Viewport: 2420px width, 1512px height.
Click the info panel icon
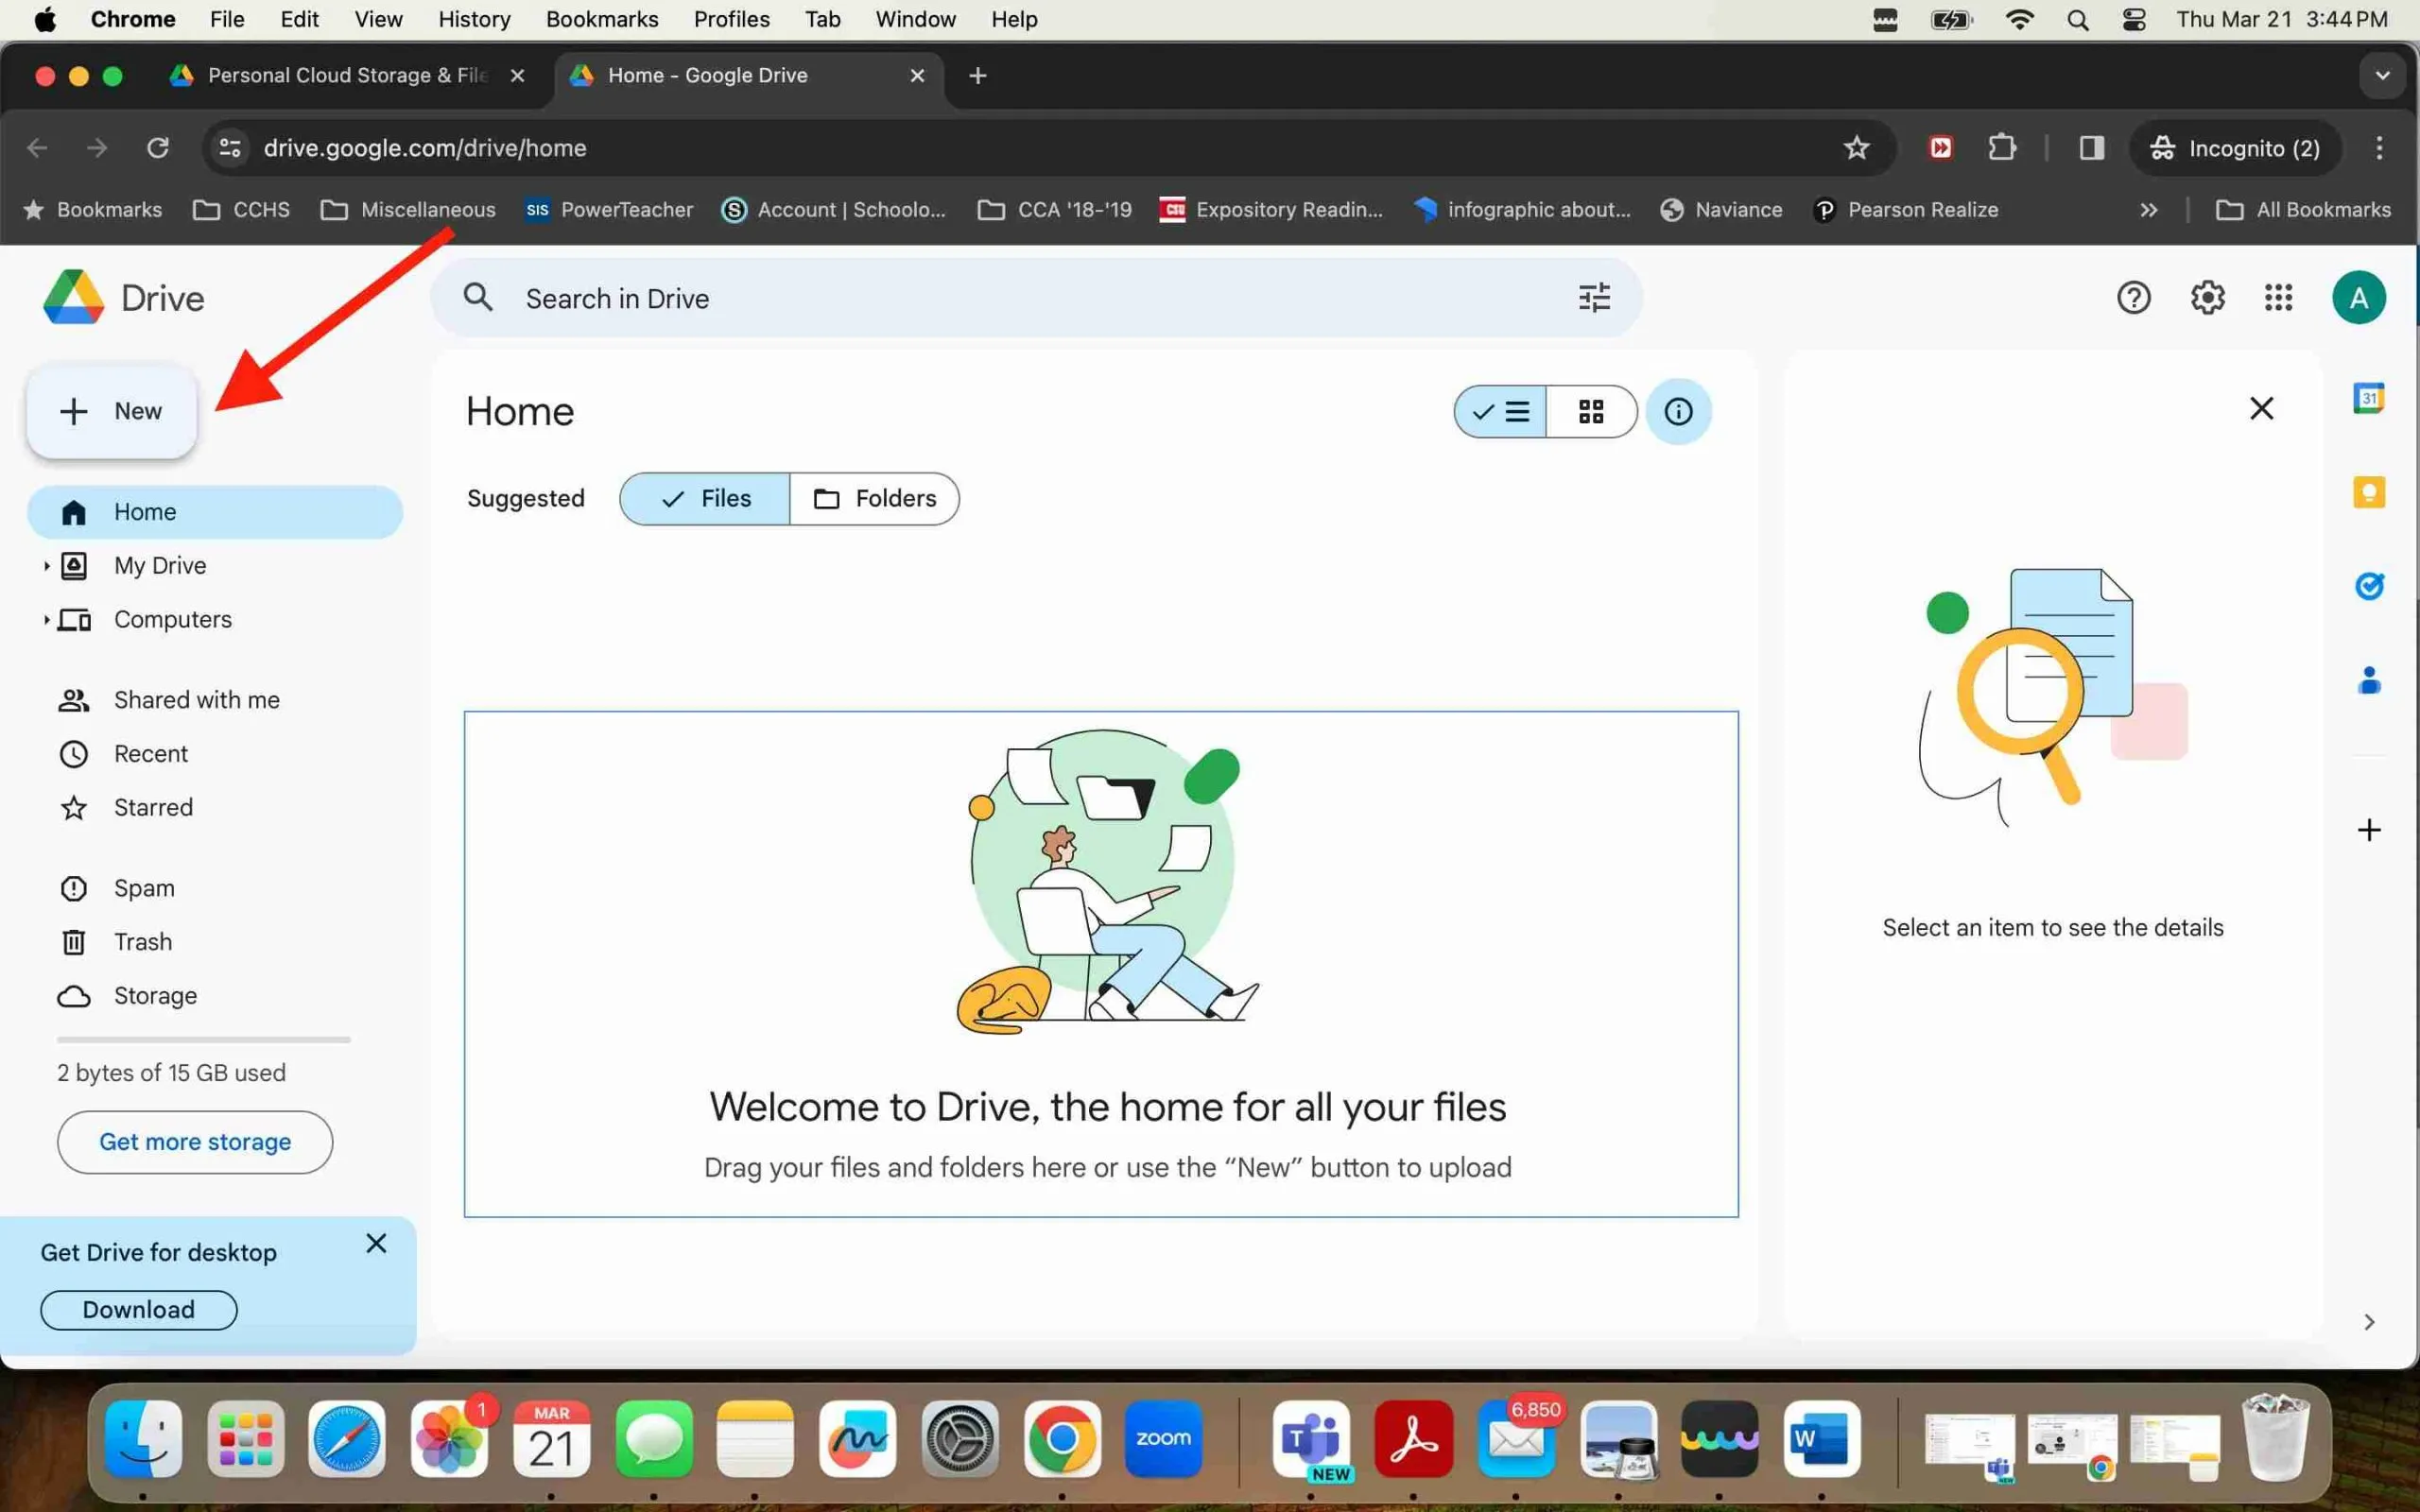point(1678,411)
